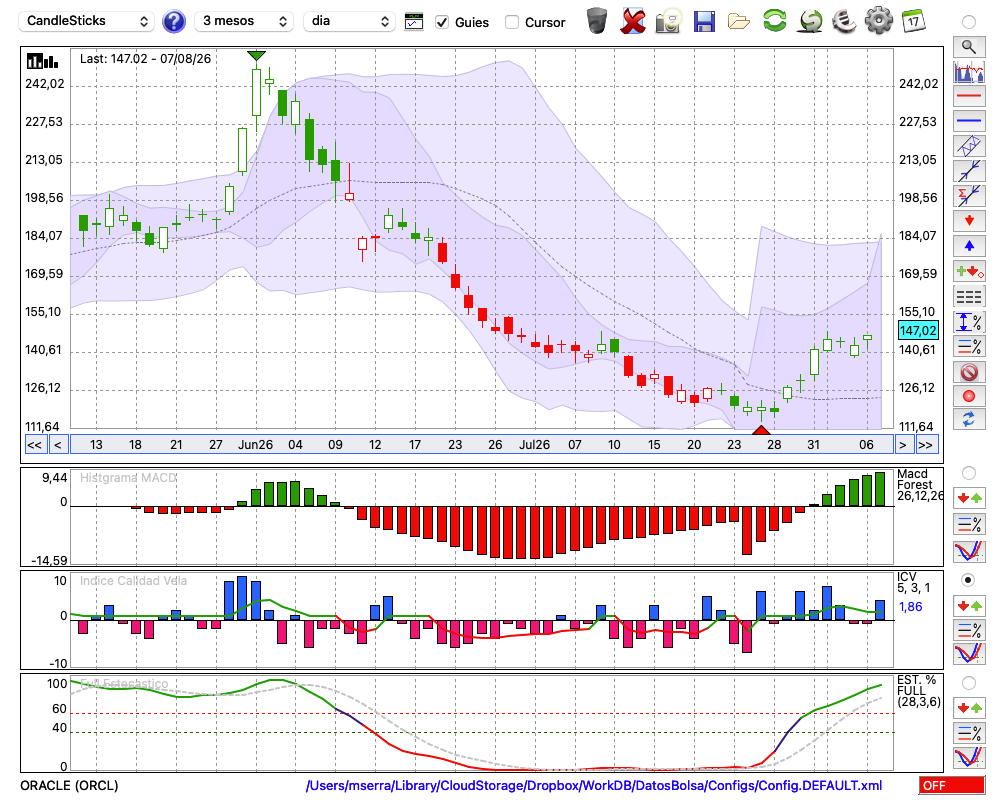The image size is (1000, 800).
Task: Enable the Cursor checkbox
Action: [x=511, y=22]
